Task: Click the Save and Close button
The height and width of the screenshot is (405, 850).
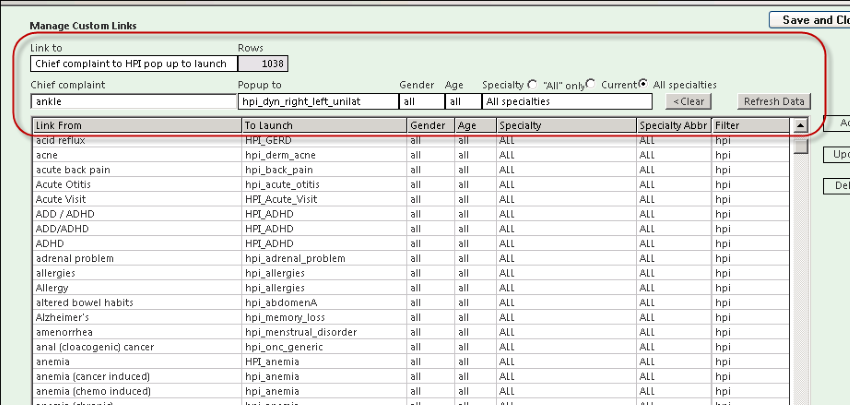Action: click(809, 20)
